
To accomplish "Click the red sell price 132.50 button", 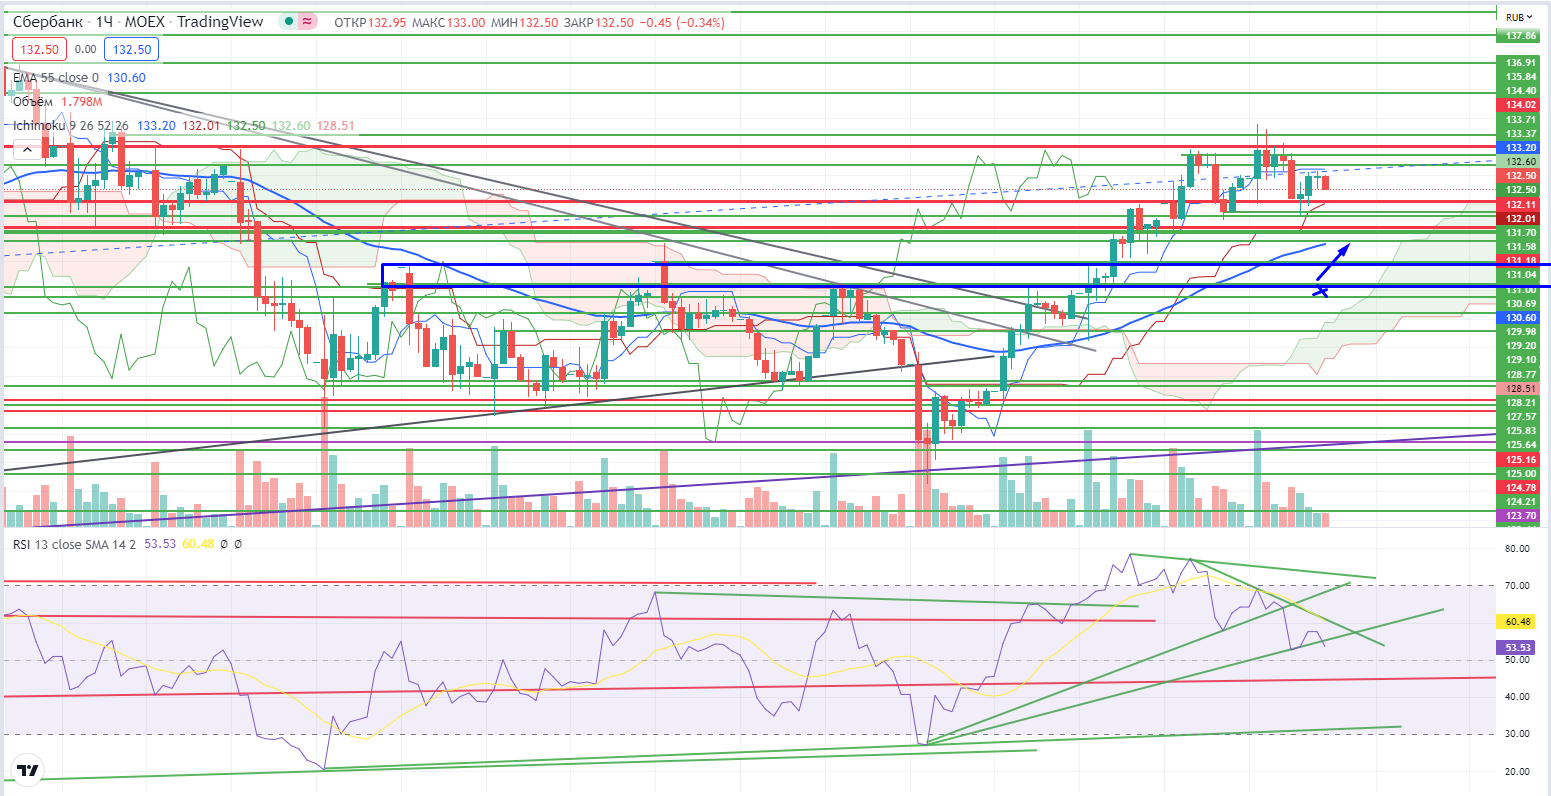I will [x=36, y=48].
